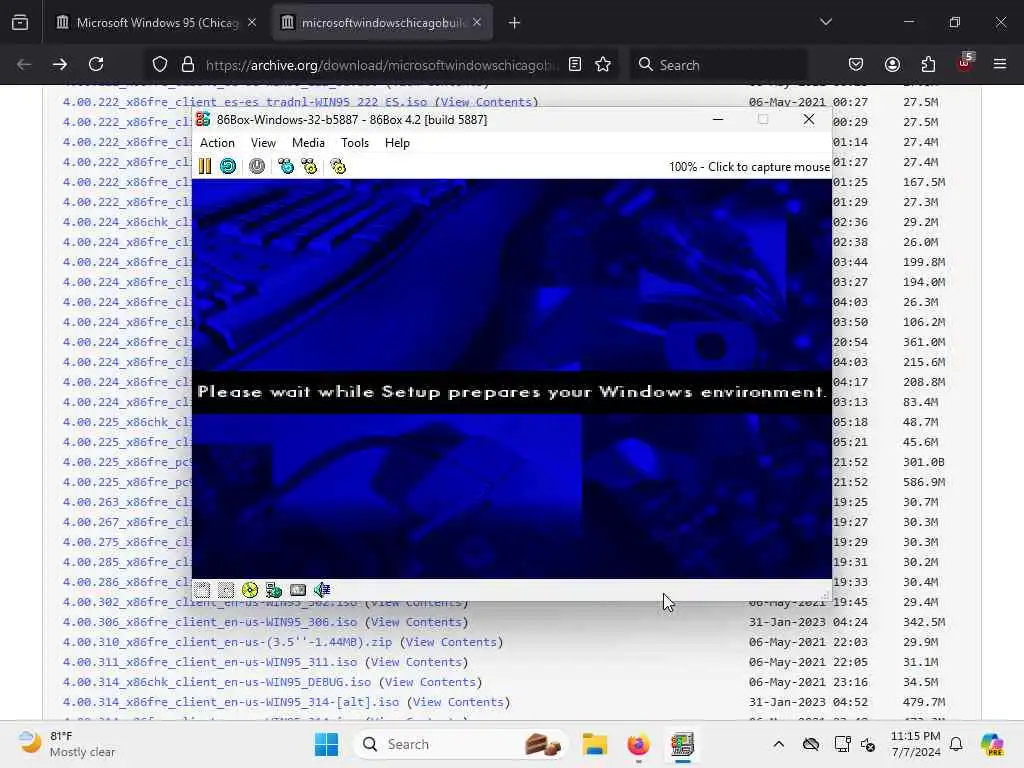The width and height of the screenshot is (1024, 768).
Task: Open the Help menu in 86Box
Action: pyautogui.click(x=397, y=143)
